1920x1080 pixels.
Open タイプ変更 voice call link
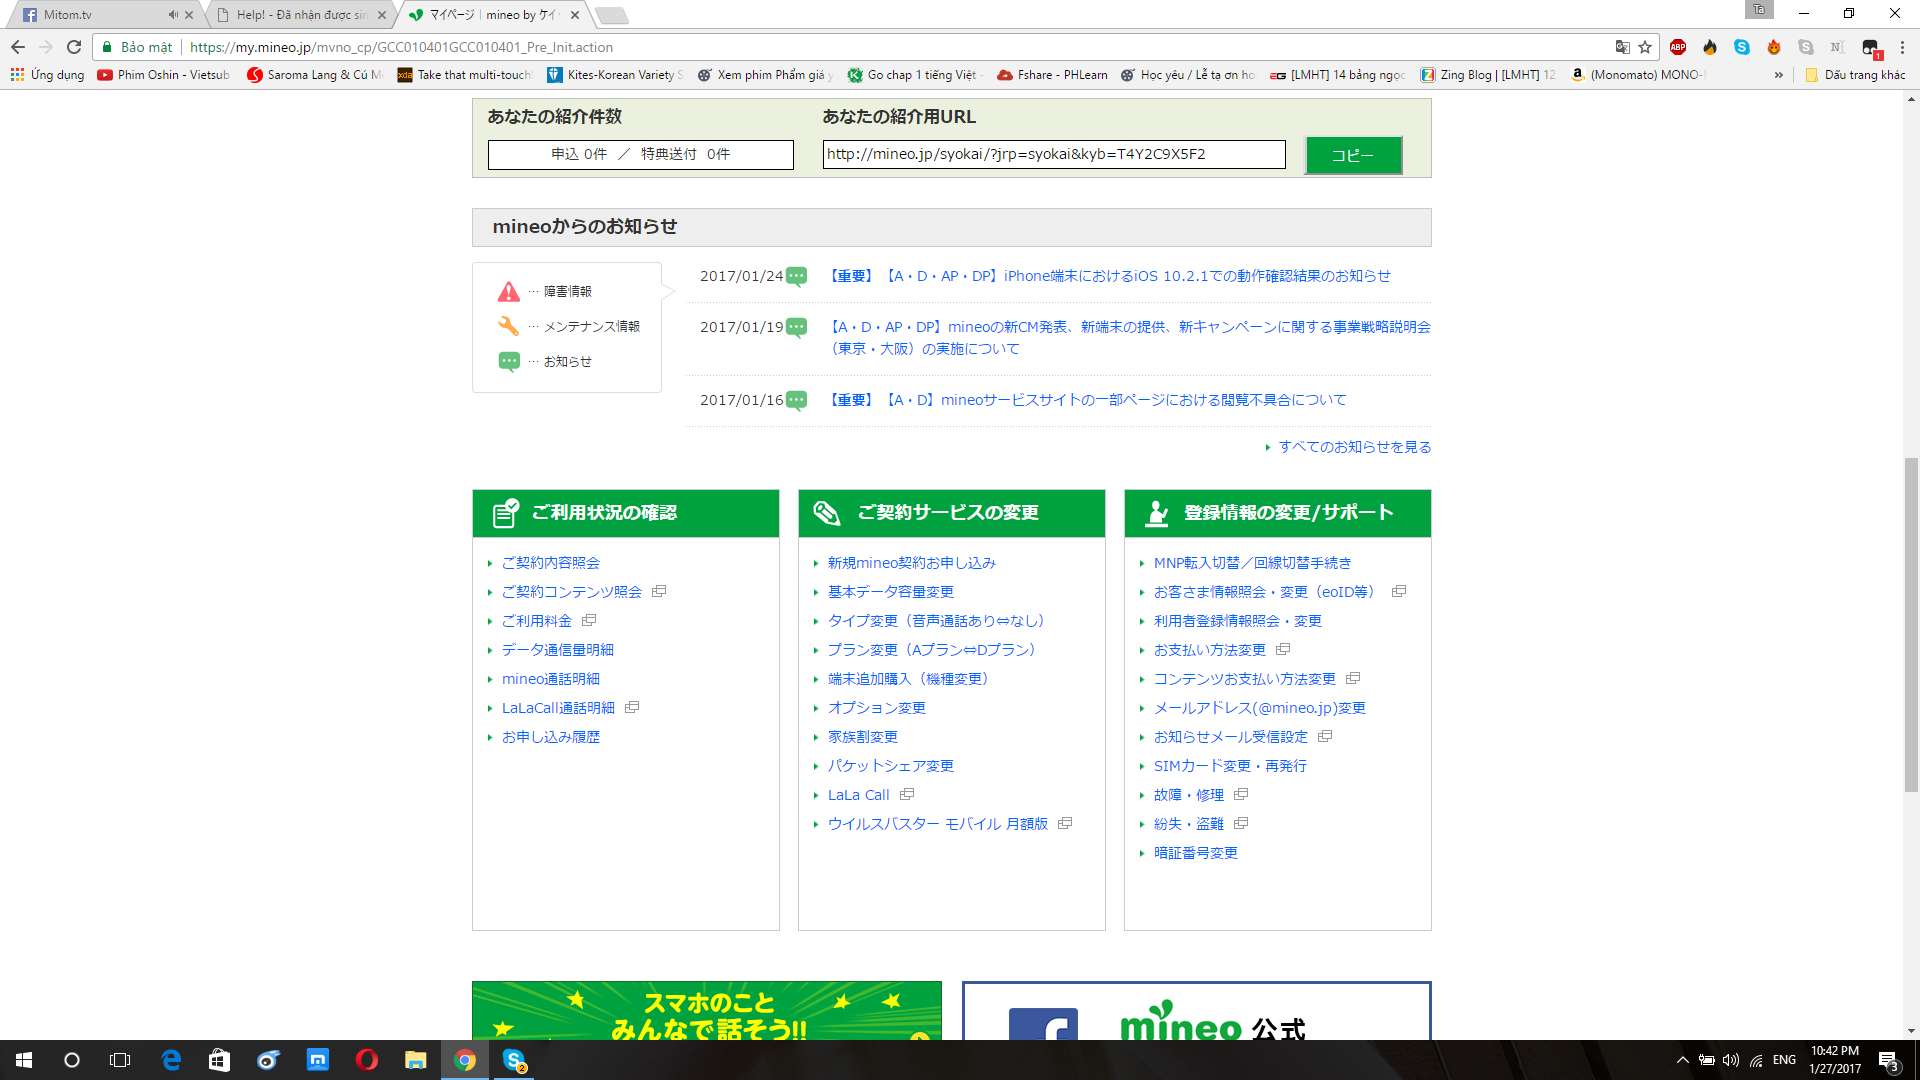tap(936, 621)
